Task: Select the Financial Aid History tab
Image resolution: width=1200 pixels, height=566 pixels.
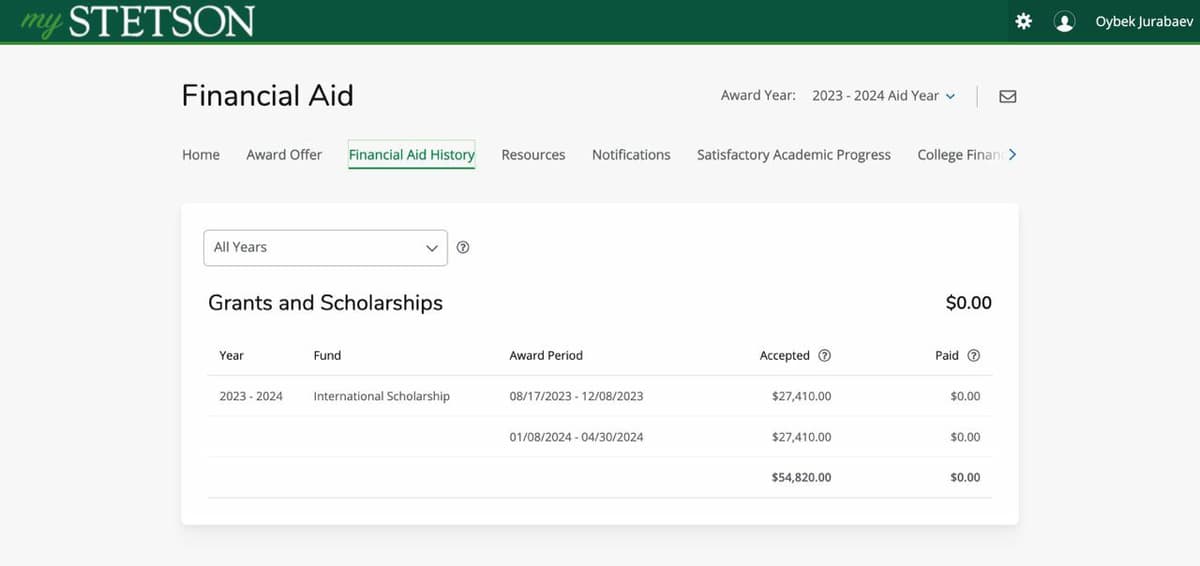Action: [x=411, y=155]
